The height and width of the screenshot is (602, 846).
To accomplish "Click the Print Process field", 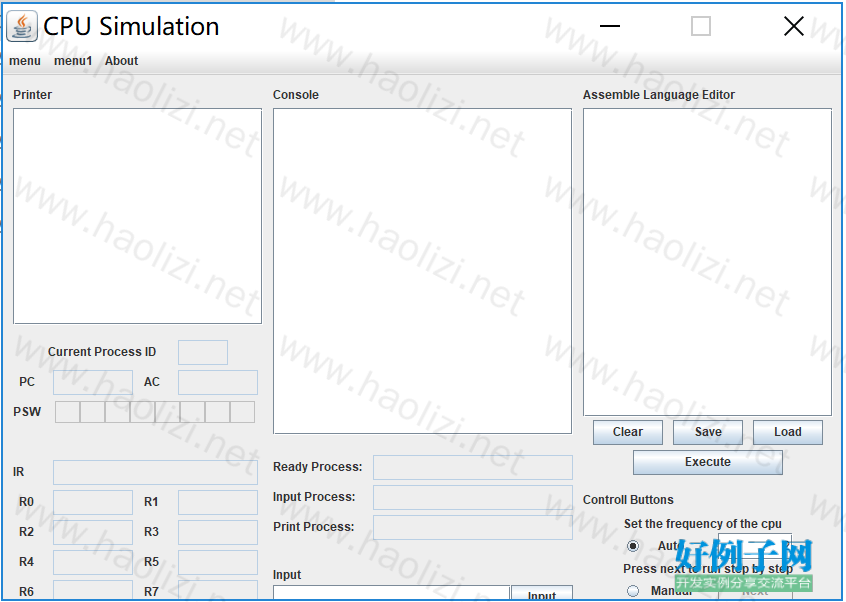I will 472,527.
